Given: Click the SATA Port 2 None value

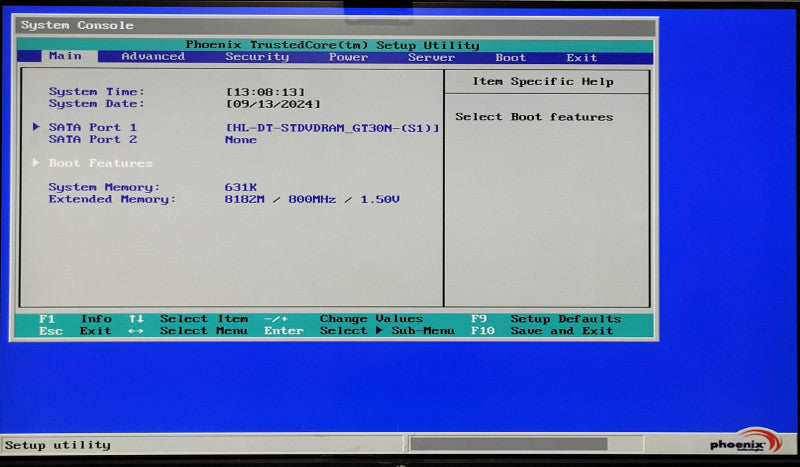Looking at the screenshot, I should 241,140.
